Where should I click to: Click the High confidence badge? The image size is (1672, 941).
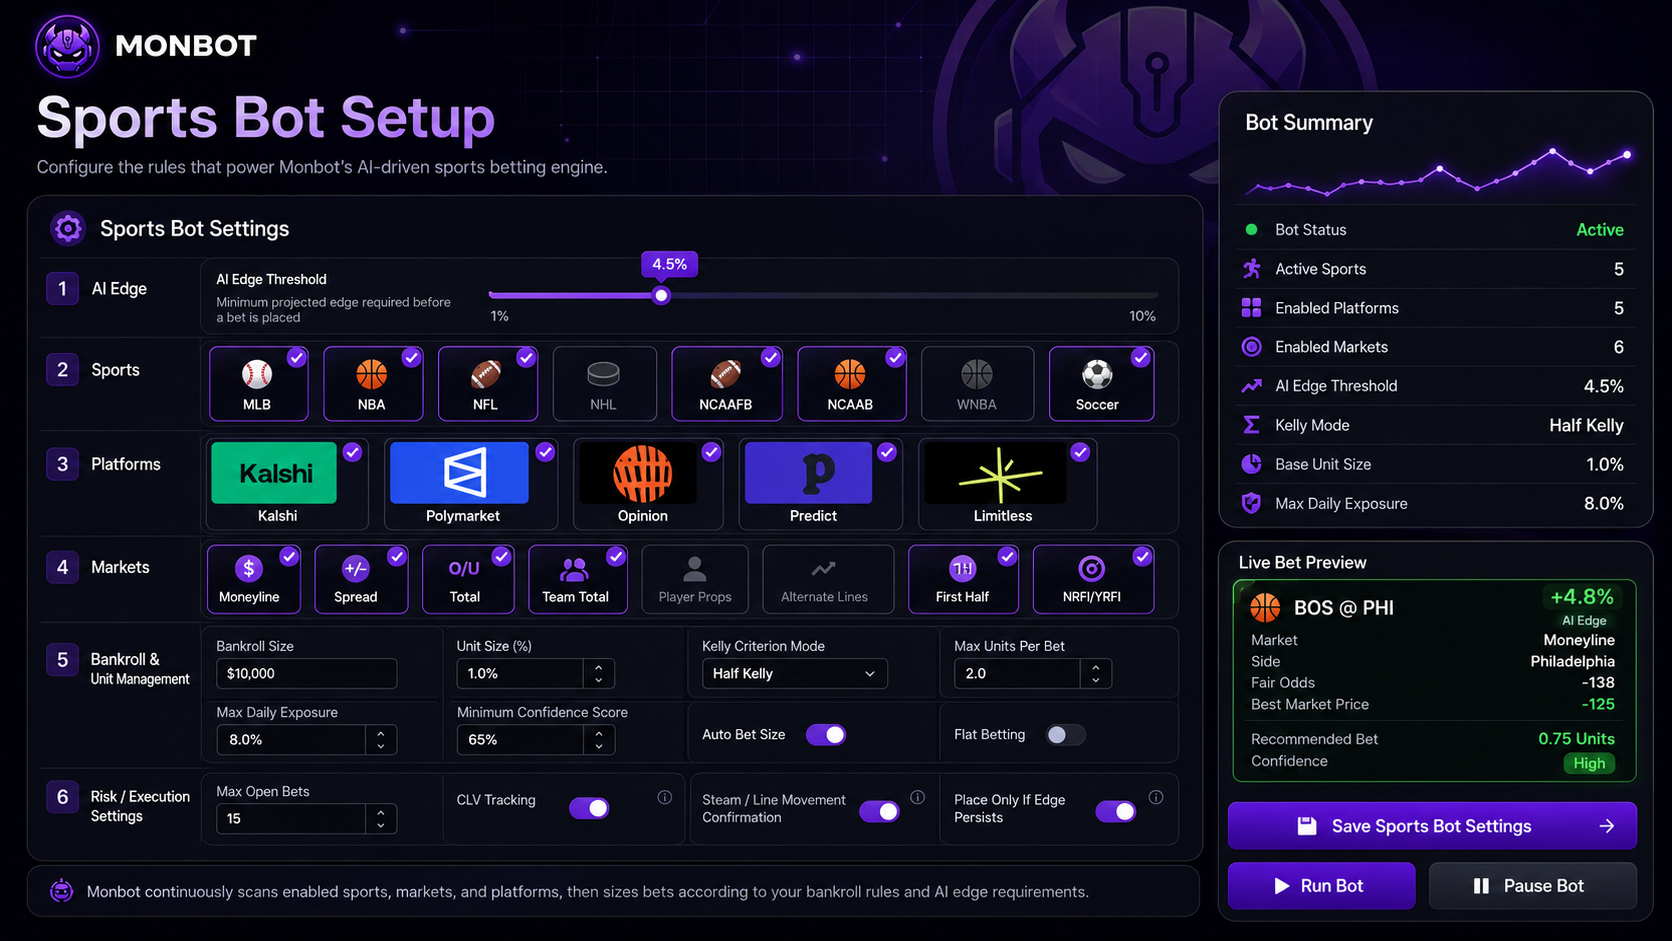pos(1589,763)
